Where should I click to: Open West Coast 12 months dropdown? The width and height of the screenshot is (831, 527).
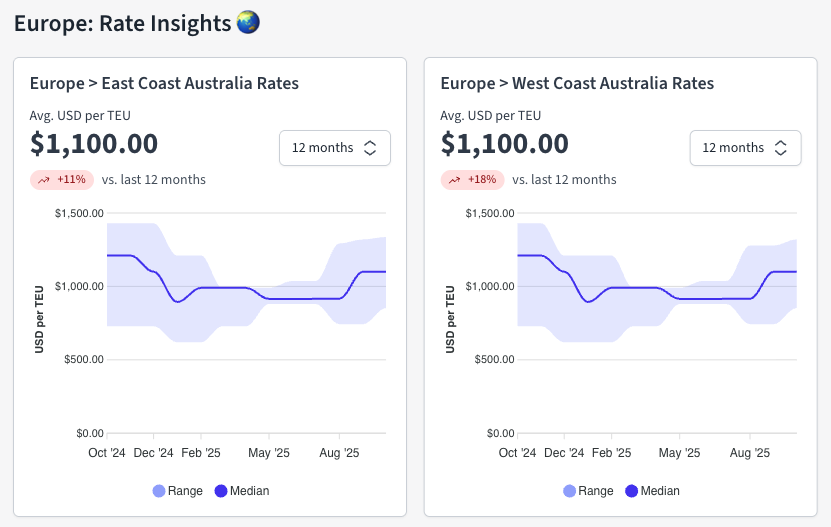tap(745, 148)
